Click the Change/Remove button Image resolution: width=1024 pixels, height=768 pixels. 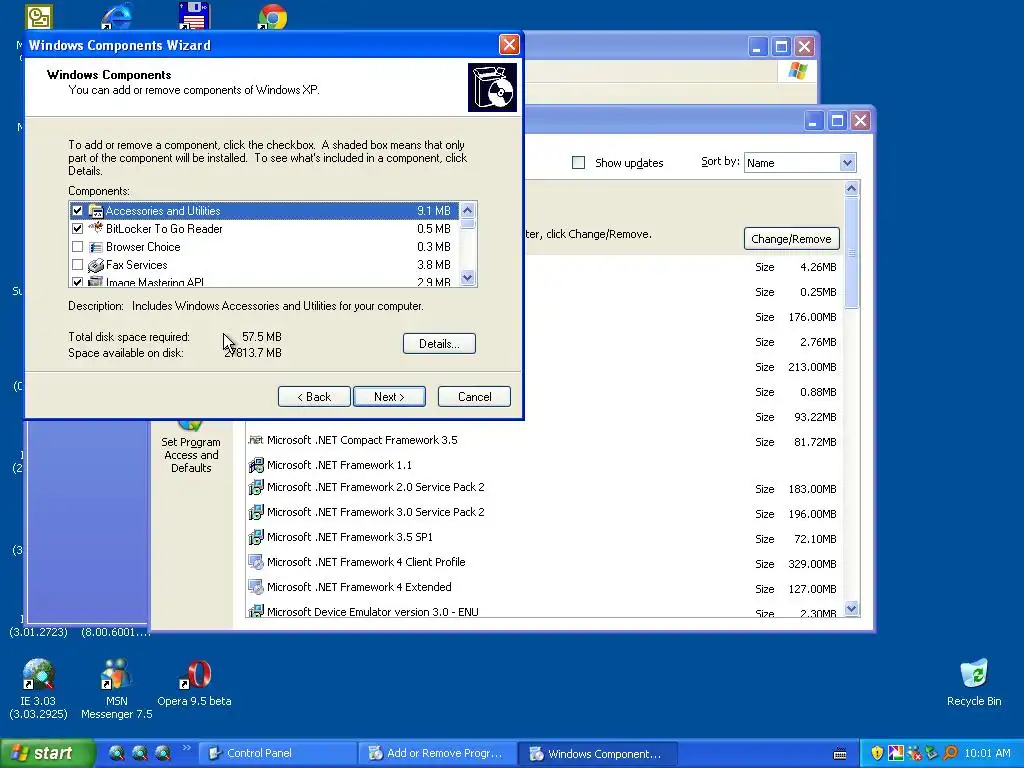[x=792, y=238]
